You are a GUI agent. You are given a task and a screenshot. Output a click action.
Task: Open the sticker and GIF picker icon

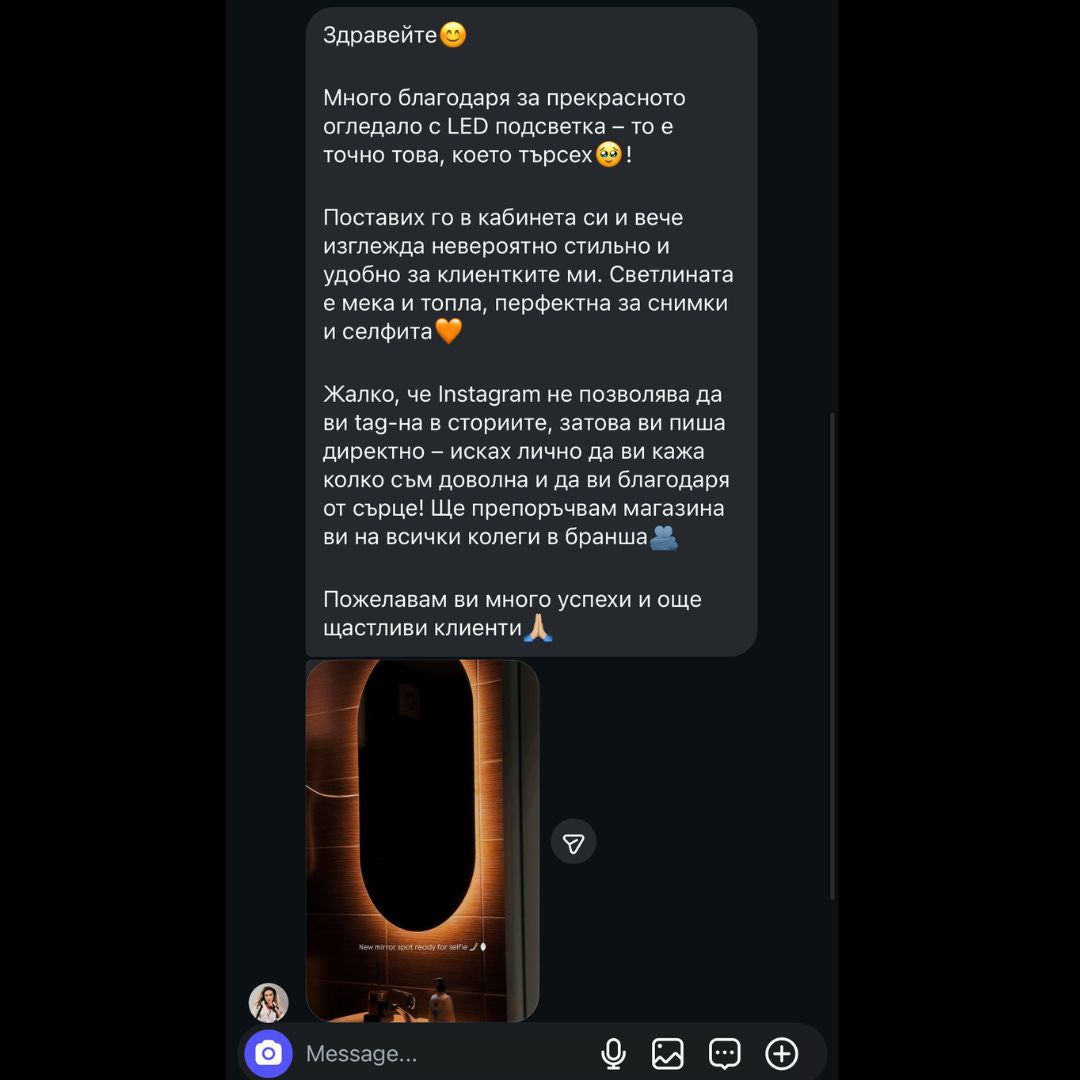(724, 1053)
